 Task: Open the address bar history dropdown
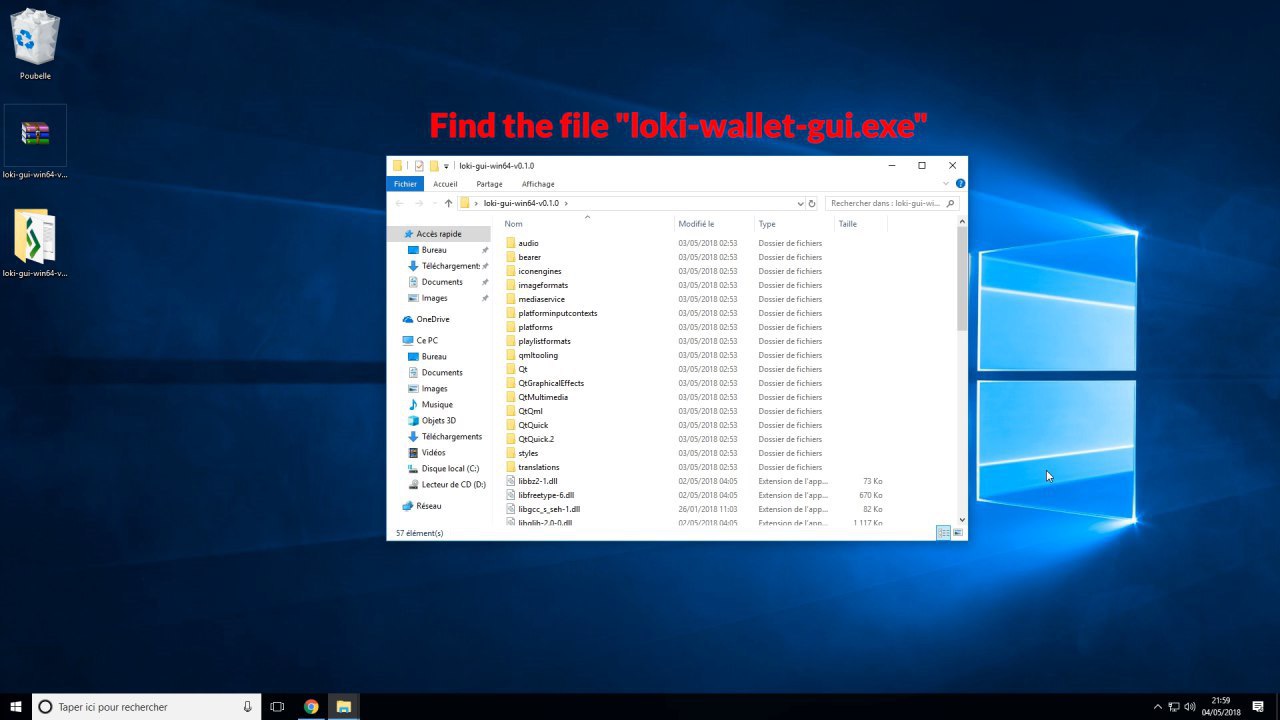(x=800, y=203)
